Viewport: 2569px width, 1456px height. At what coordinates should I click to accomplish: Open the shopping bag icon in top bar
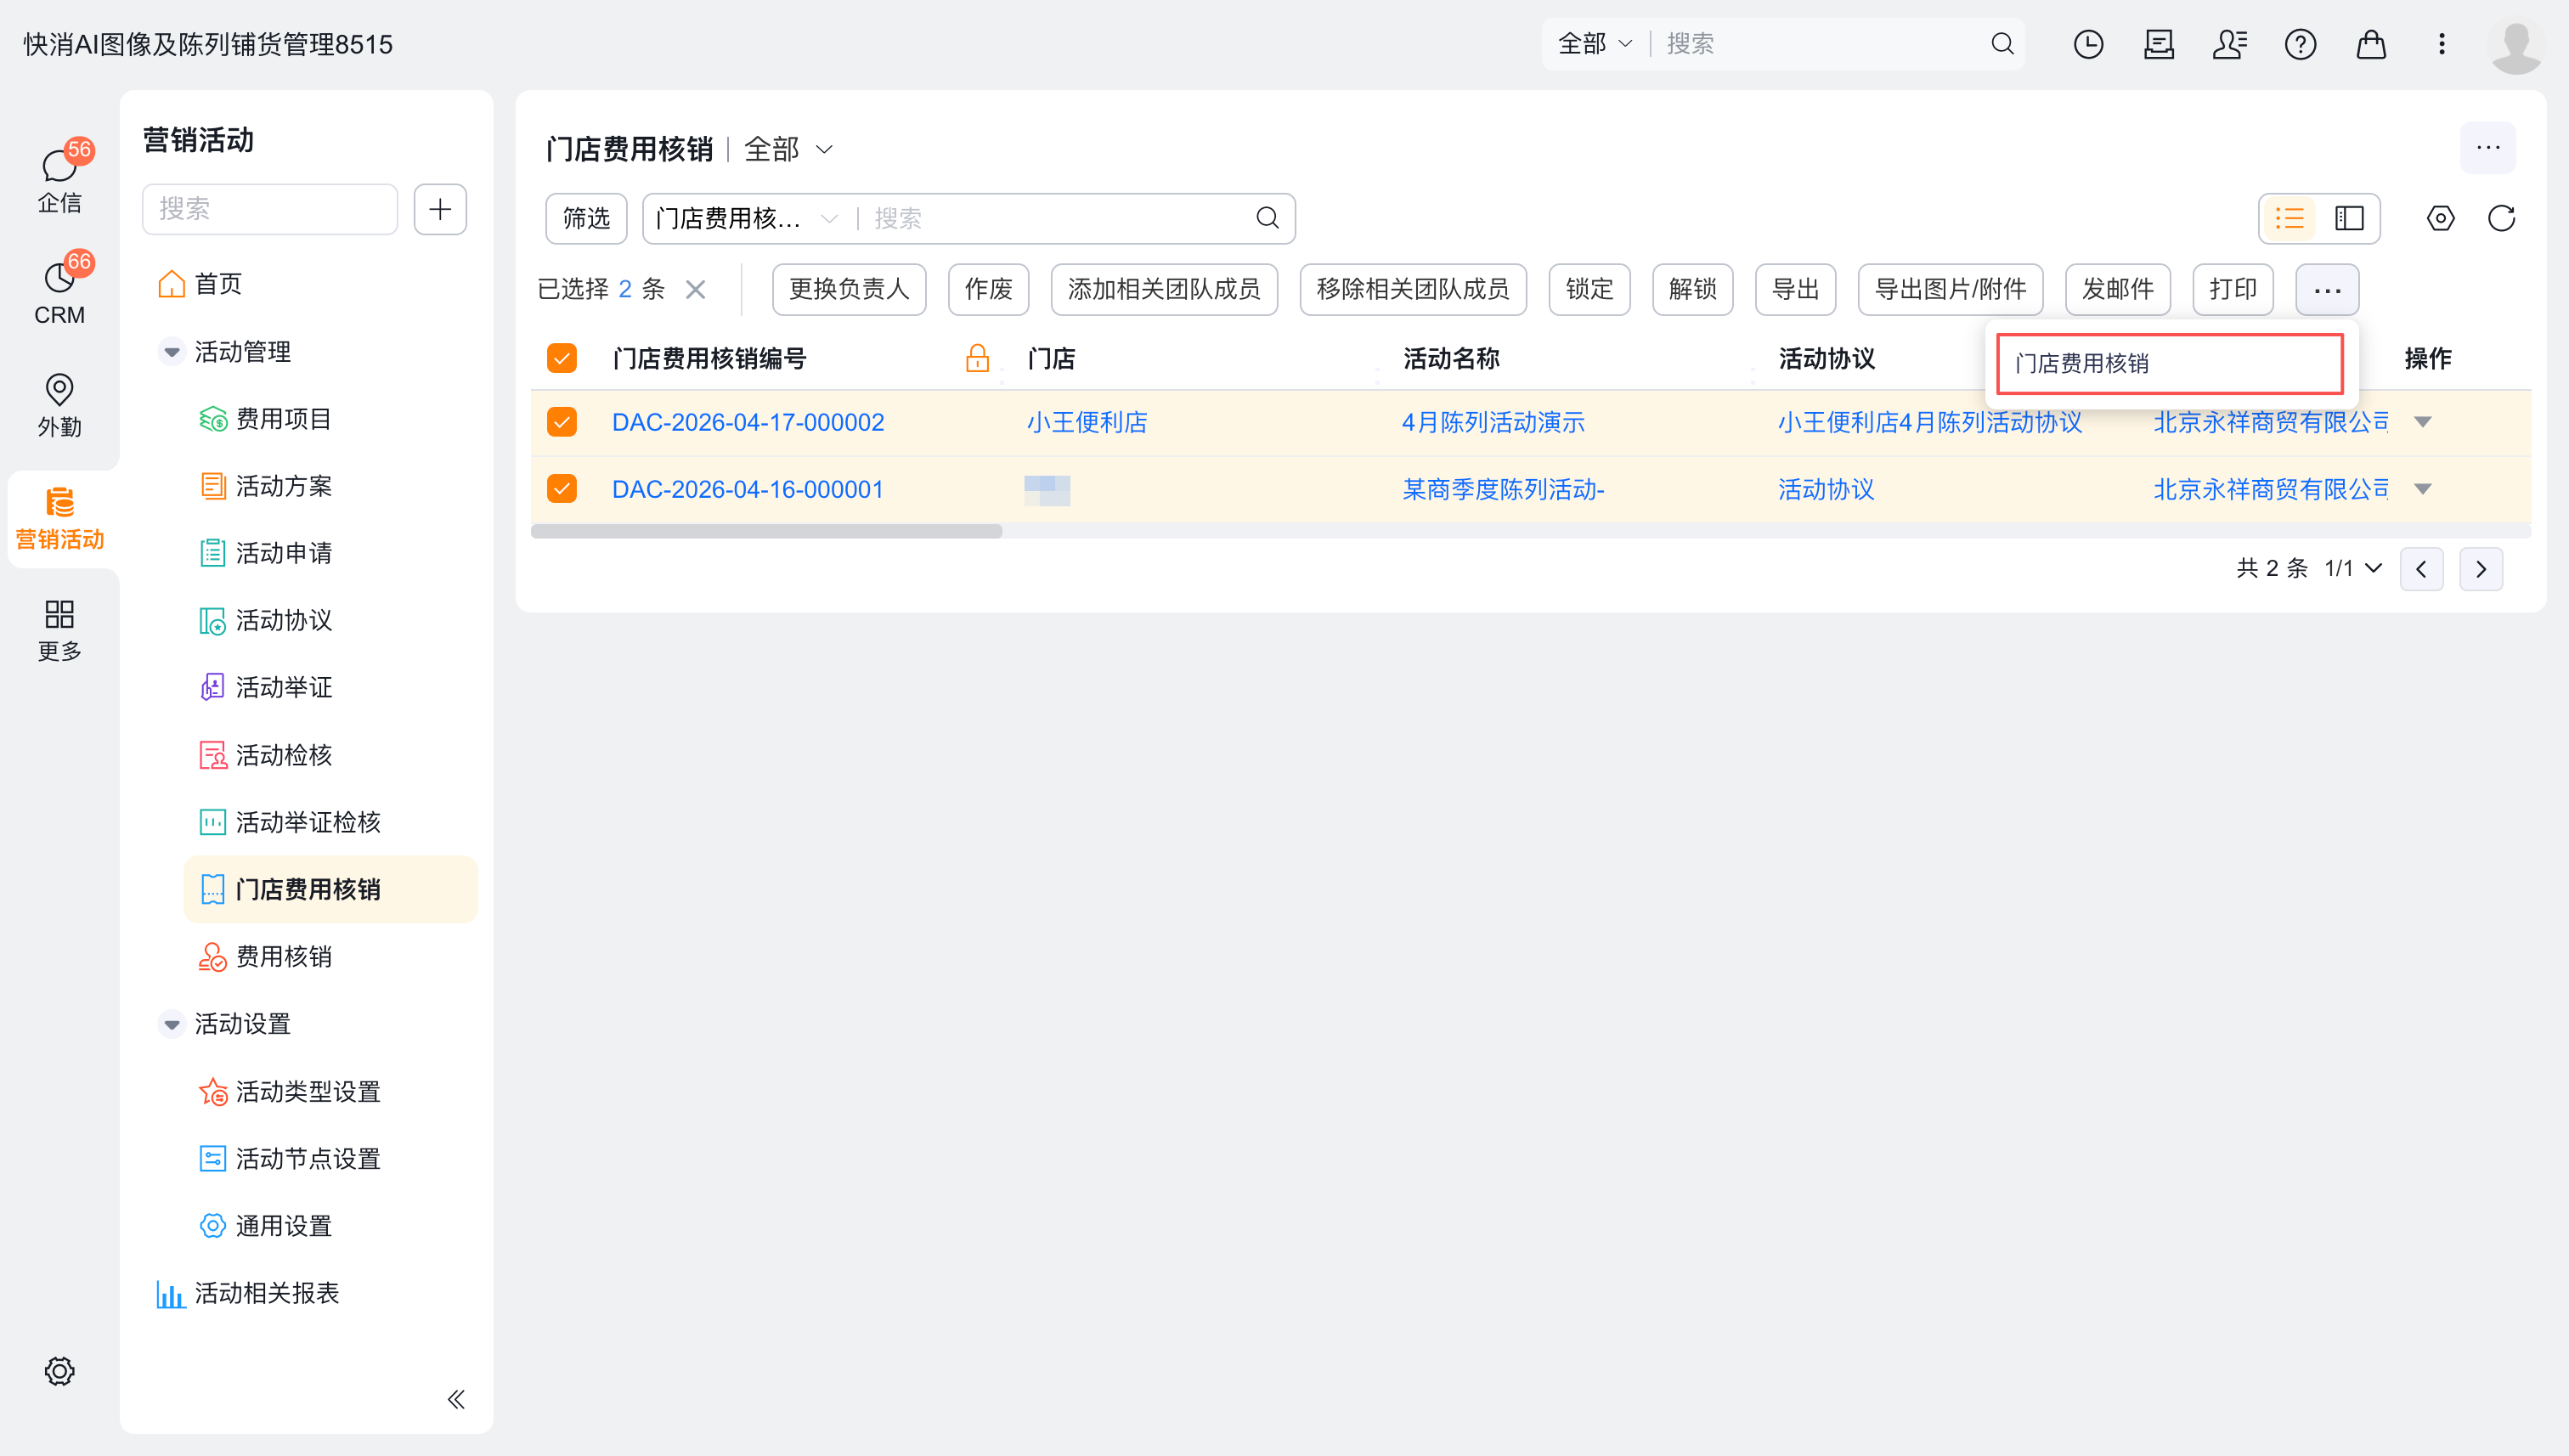click(2371, 44)
